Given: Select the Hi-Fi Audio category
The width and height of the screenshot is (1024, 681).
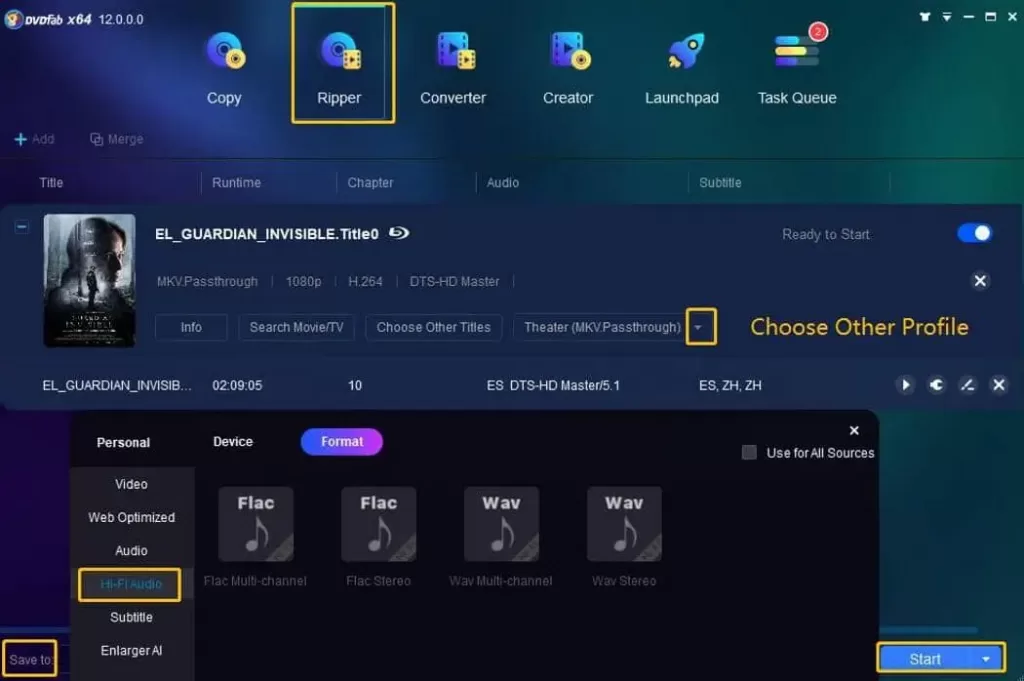Looking at the screenshot, I should point(130,584).
